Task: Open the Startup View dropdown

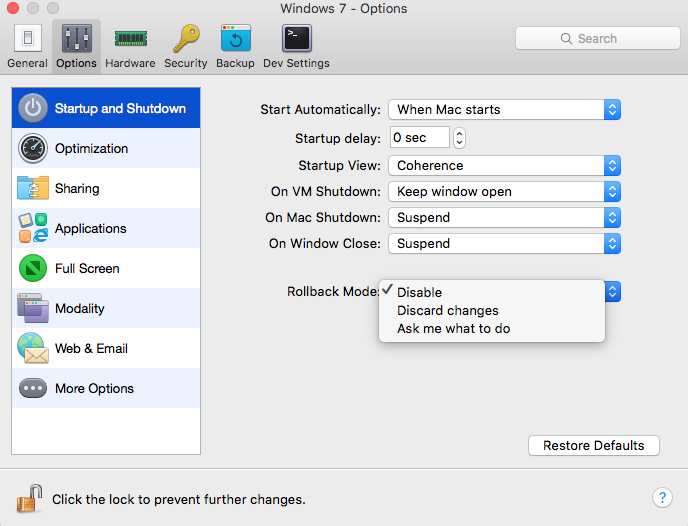Action: (504, 166)
